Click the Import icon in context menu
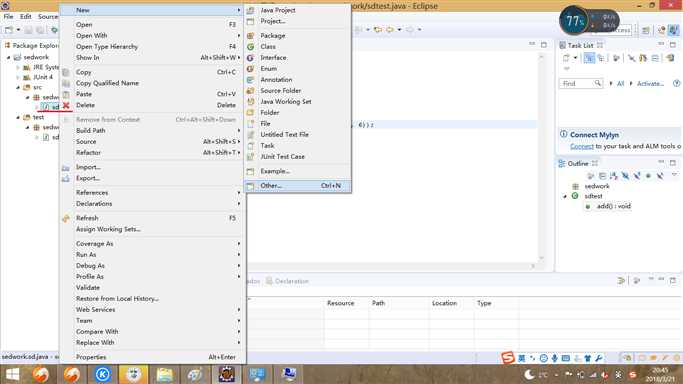683x384 pixels. [x=66, y=168]
